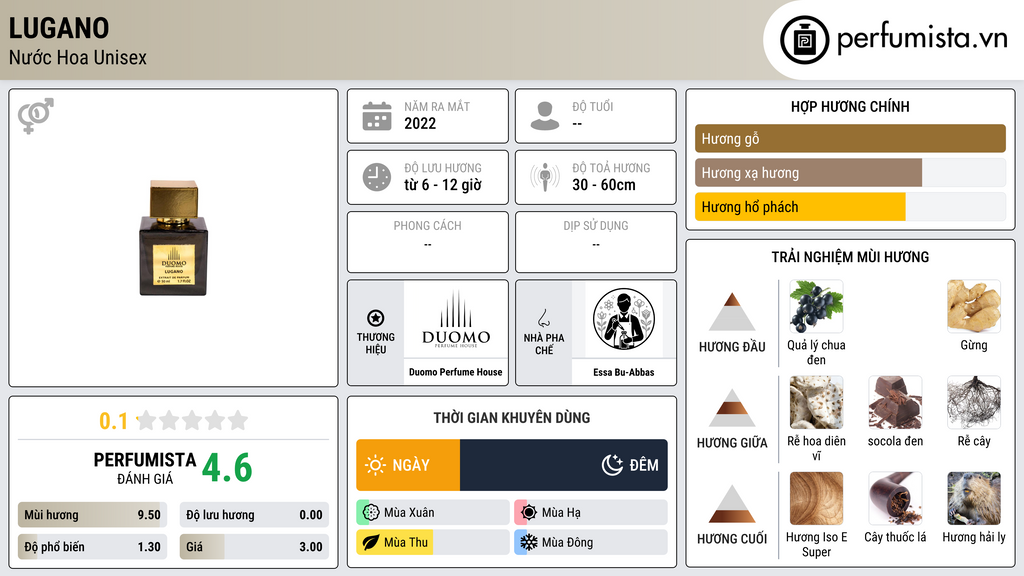
Task: Click the 2022 release year value
Action: pyautogui.click(x=420, y=123)
